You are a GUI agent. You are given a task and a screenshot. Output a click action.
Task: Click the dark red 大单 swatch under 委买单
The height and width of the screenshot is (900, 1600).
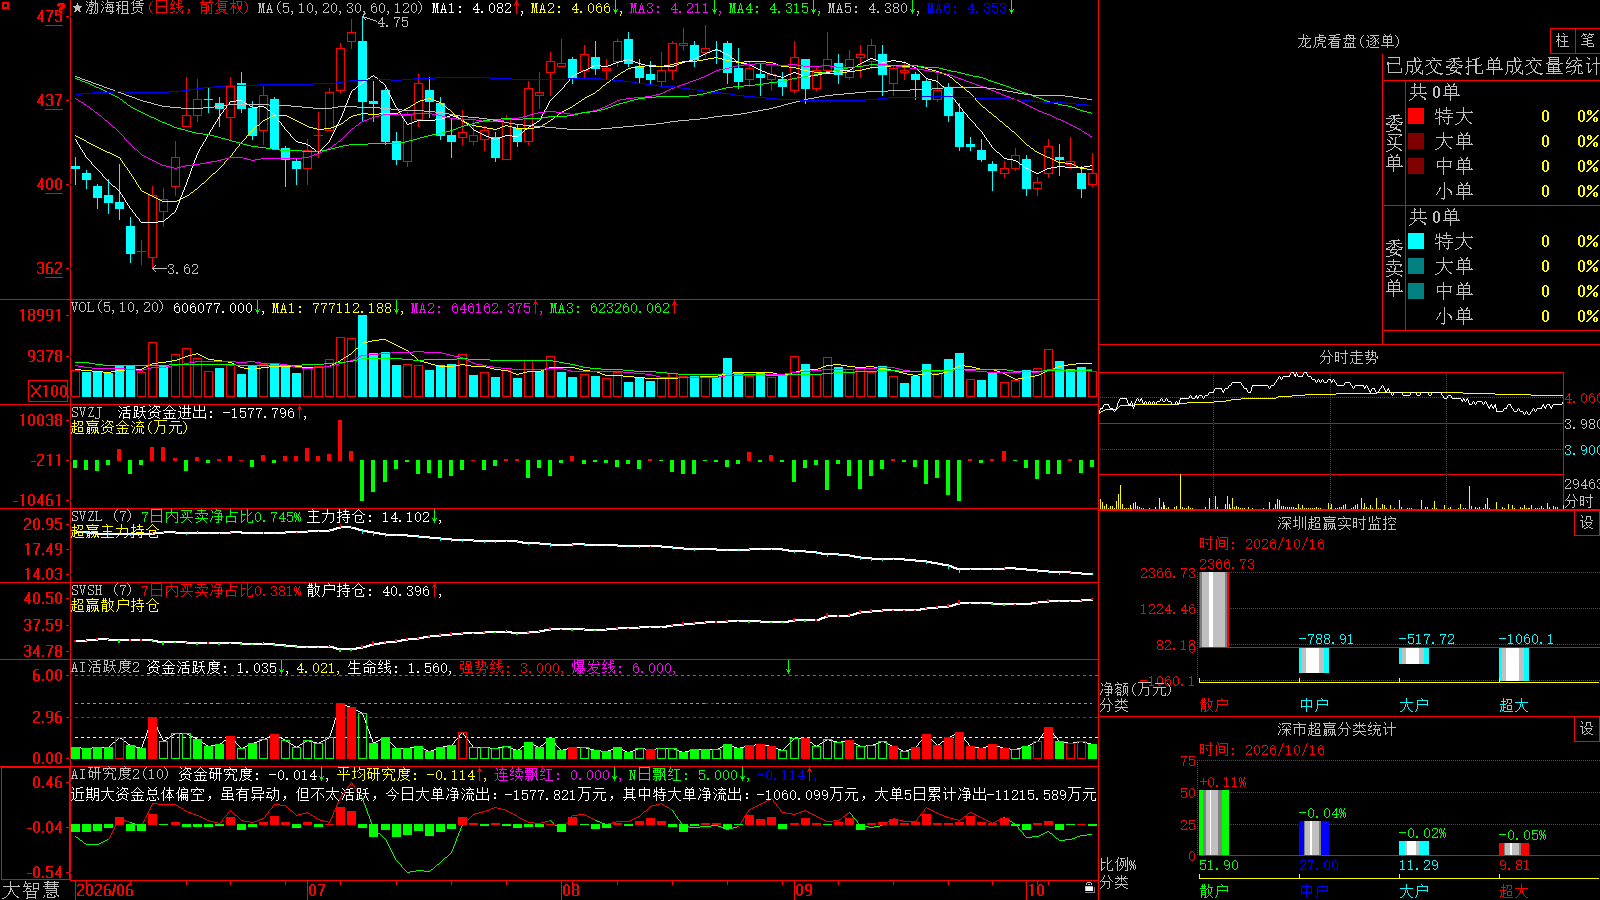click(1416, 141)
